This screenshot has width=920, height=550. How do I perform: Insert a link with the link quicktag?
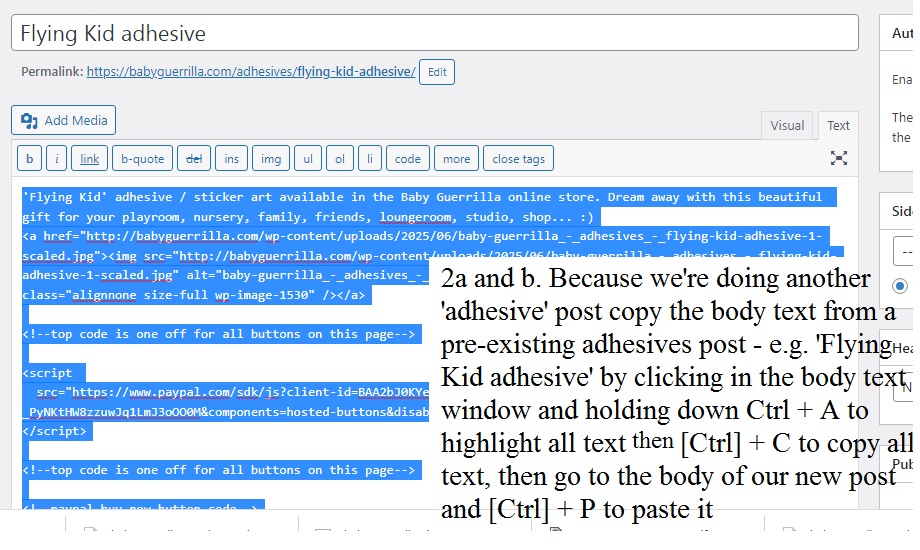pyautogui.click(x=89, y=158)
